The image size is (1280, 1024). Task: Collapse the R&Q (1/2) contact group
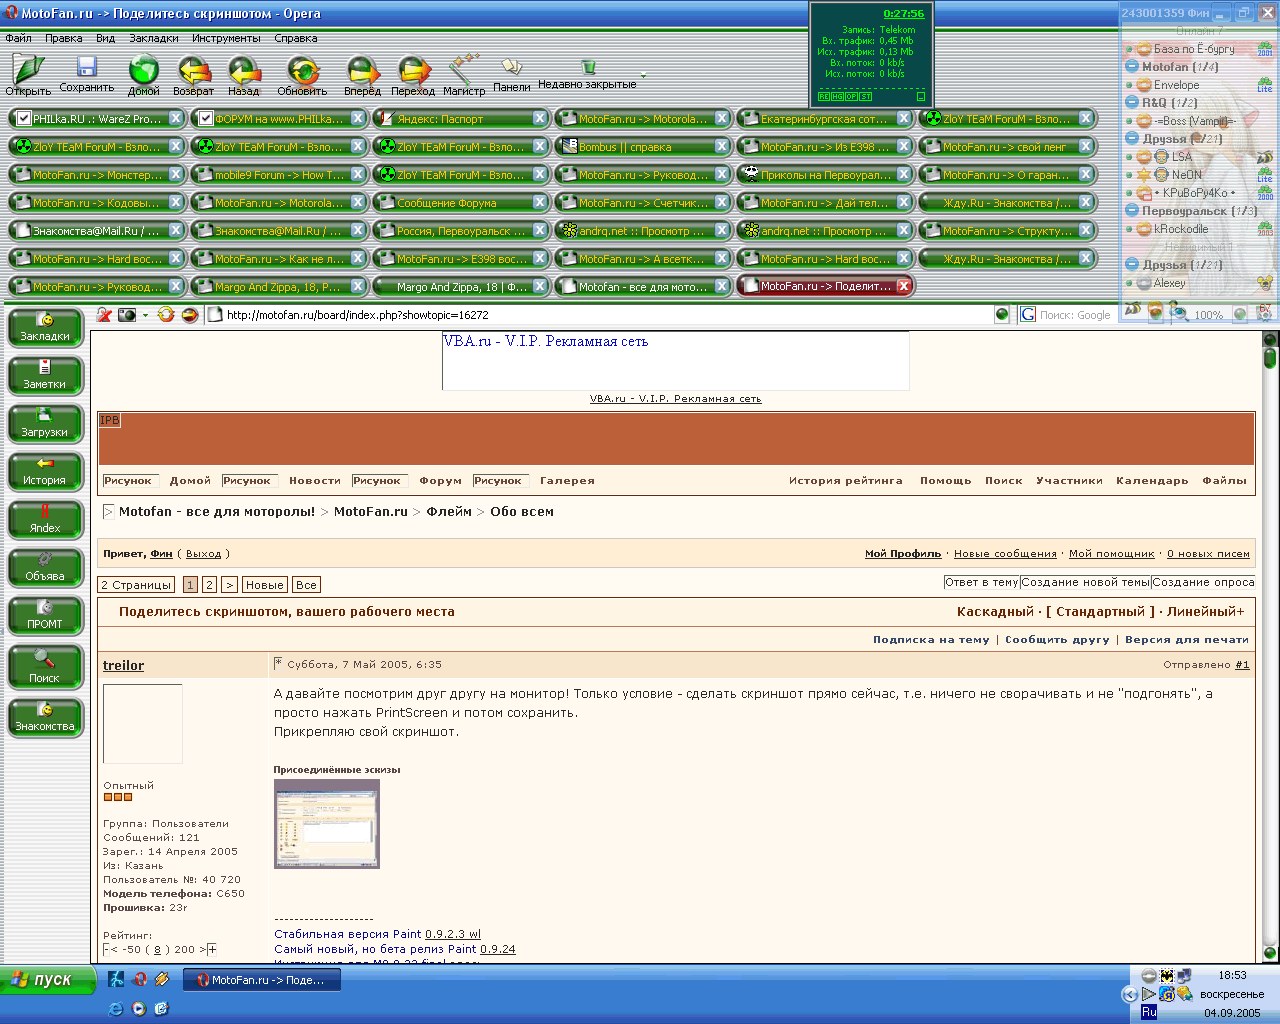click(x=1132, y=103)
